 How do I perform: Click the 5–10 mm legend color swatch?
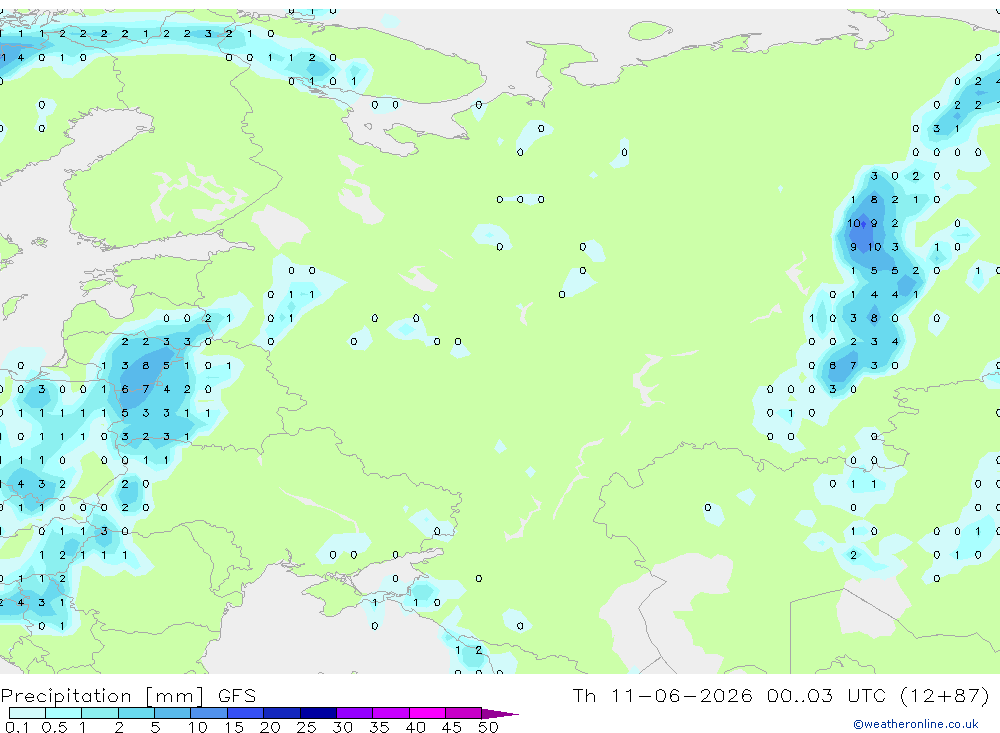tap(173, 713)
